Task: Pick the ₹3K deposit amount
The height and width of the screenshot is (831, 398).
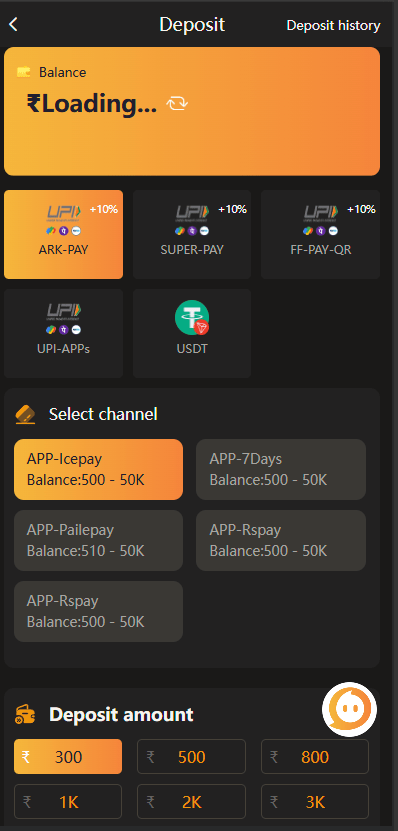Action: pyautogui.click(x=315, y=802)
